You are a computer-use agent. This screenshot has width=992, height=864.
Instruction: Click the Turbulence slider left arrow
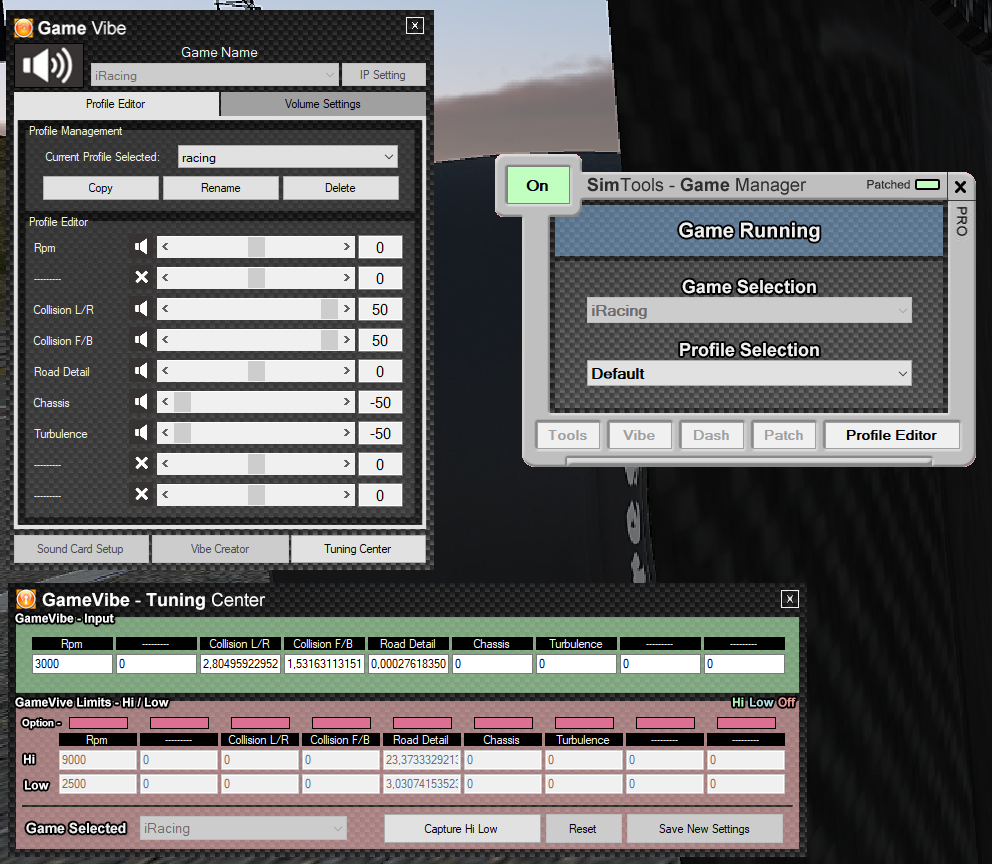tap(165, 433)
